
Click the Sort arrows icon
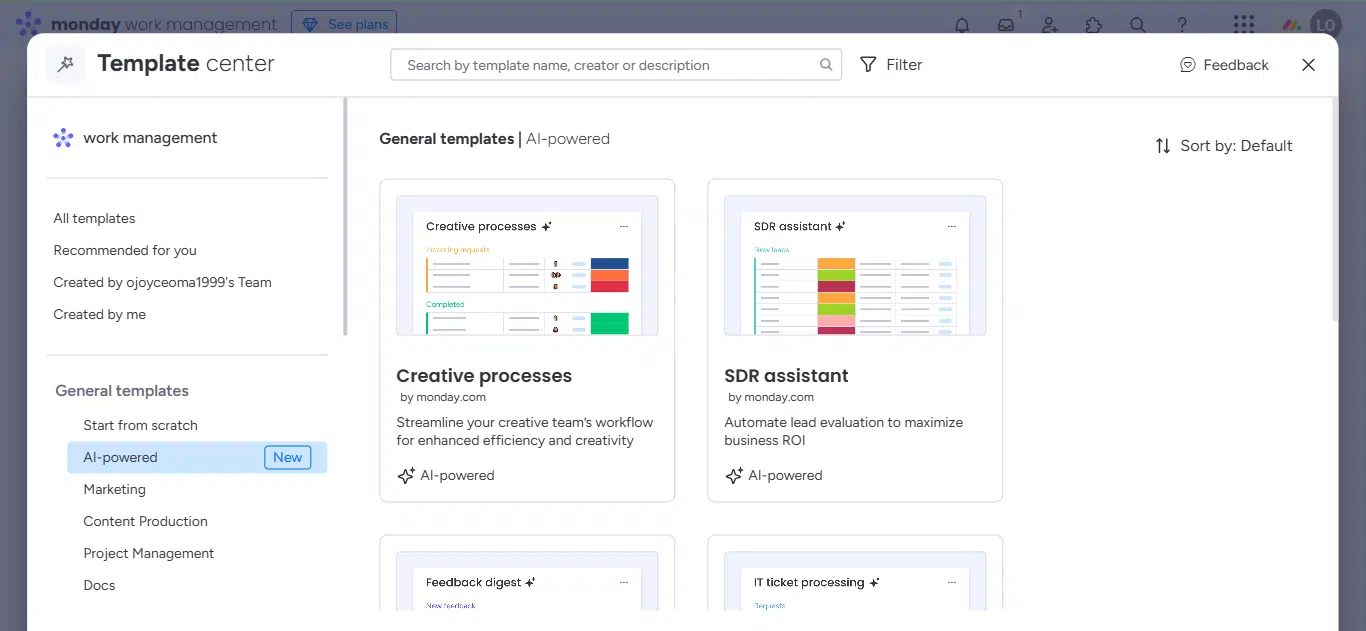(1163, 146)
